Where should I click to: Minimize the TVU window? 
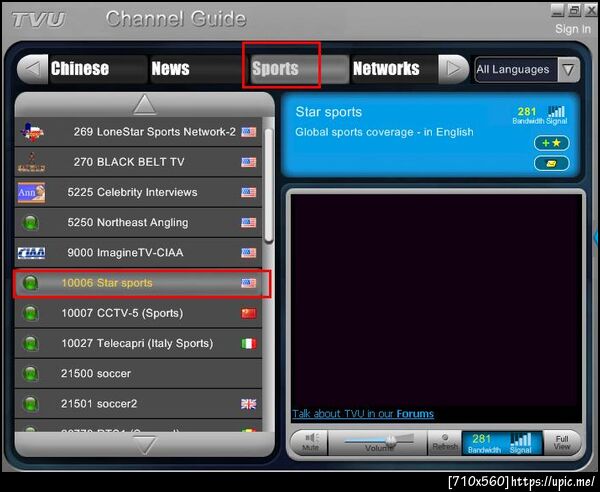[558, 10]
